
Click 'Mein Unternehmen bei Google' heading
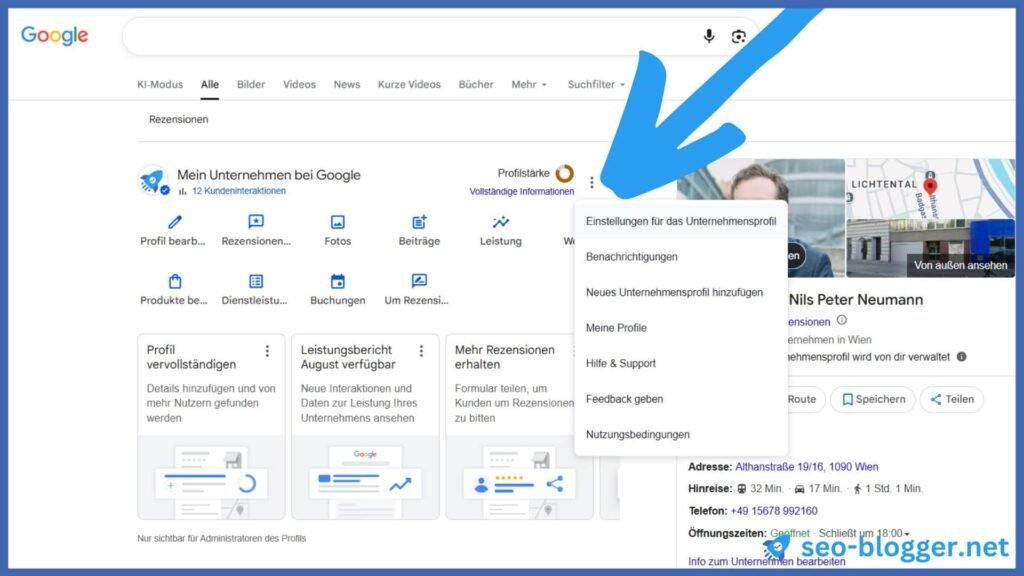(268, 175)
